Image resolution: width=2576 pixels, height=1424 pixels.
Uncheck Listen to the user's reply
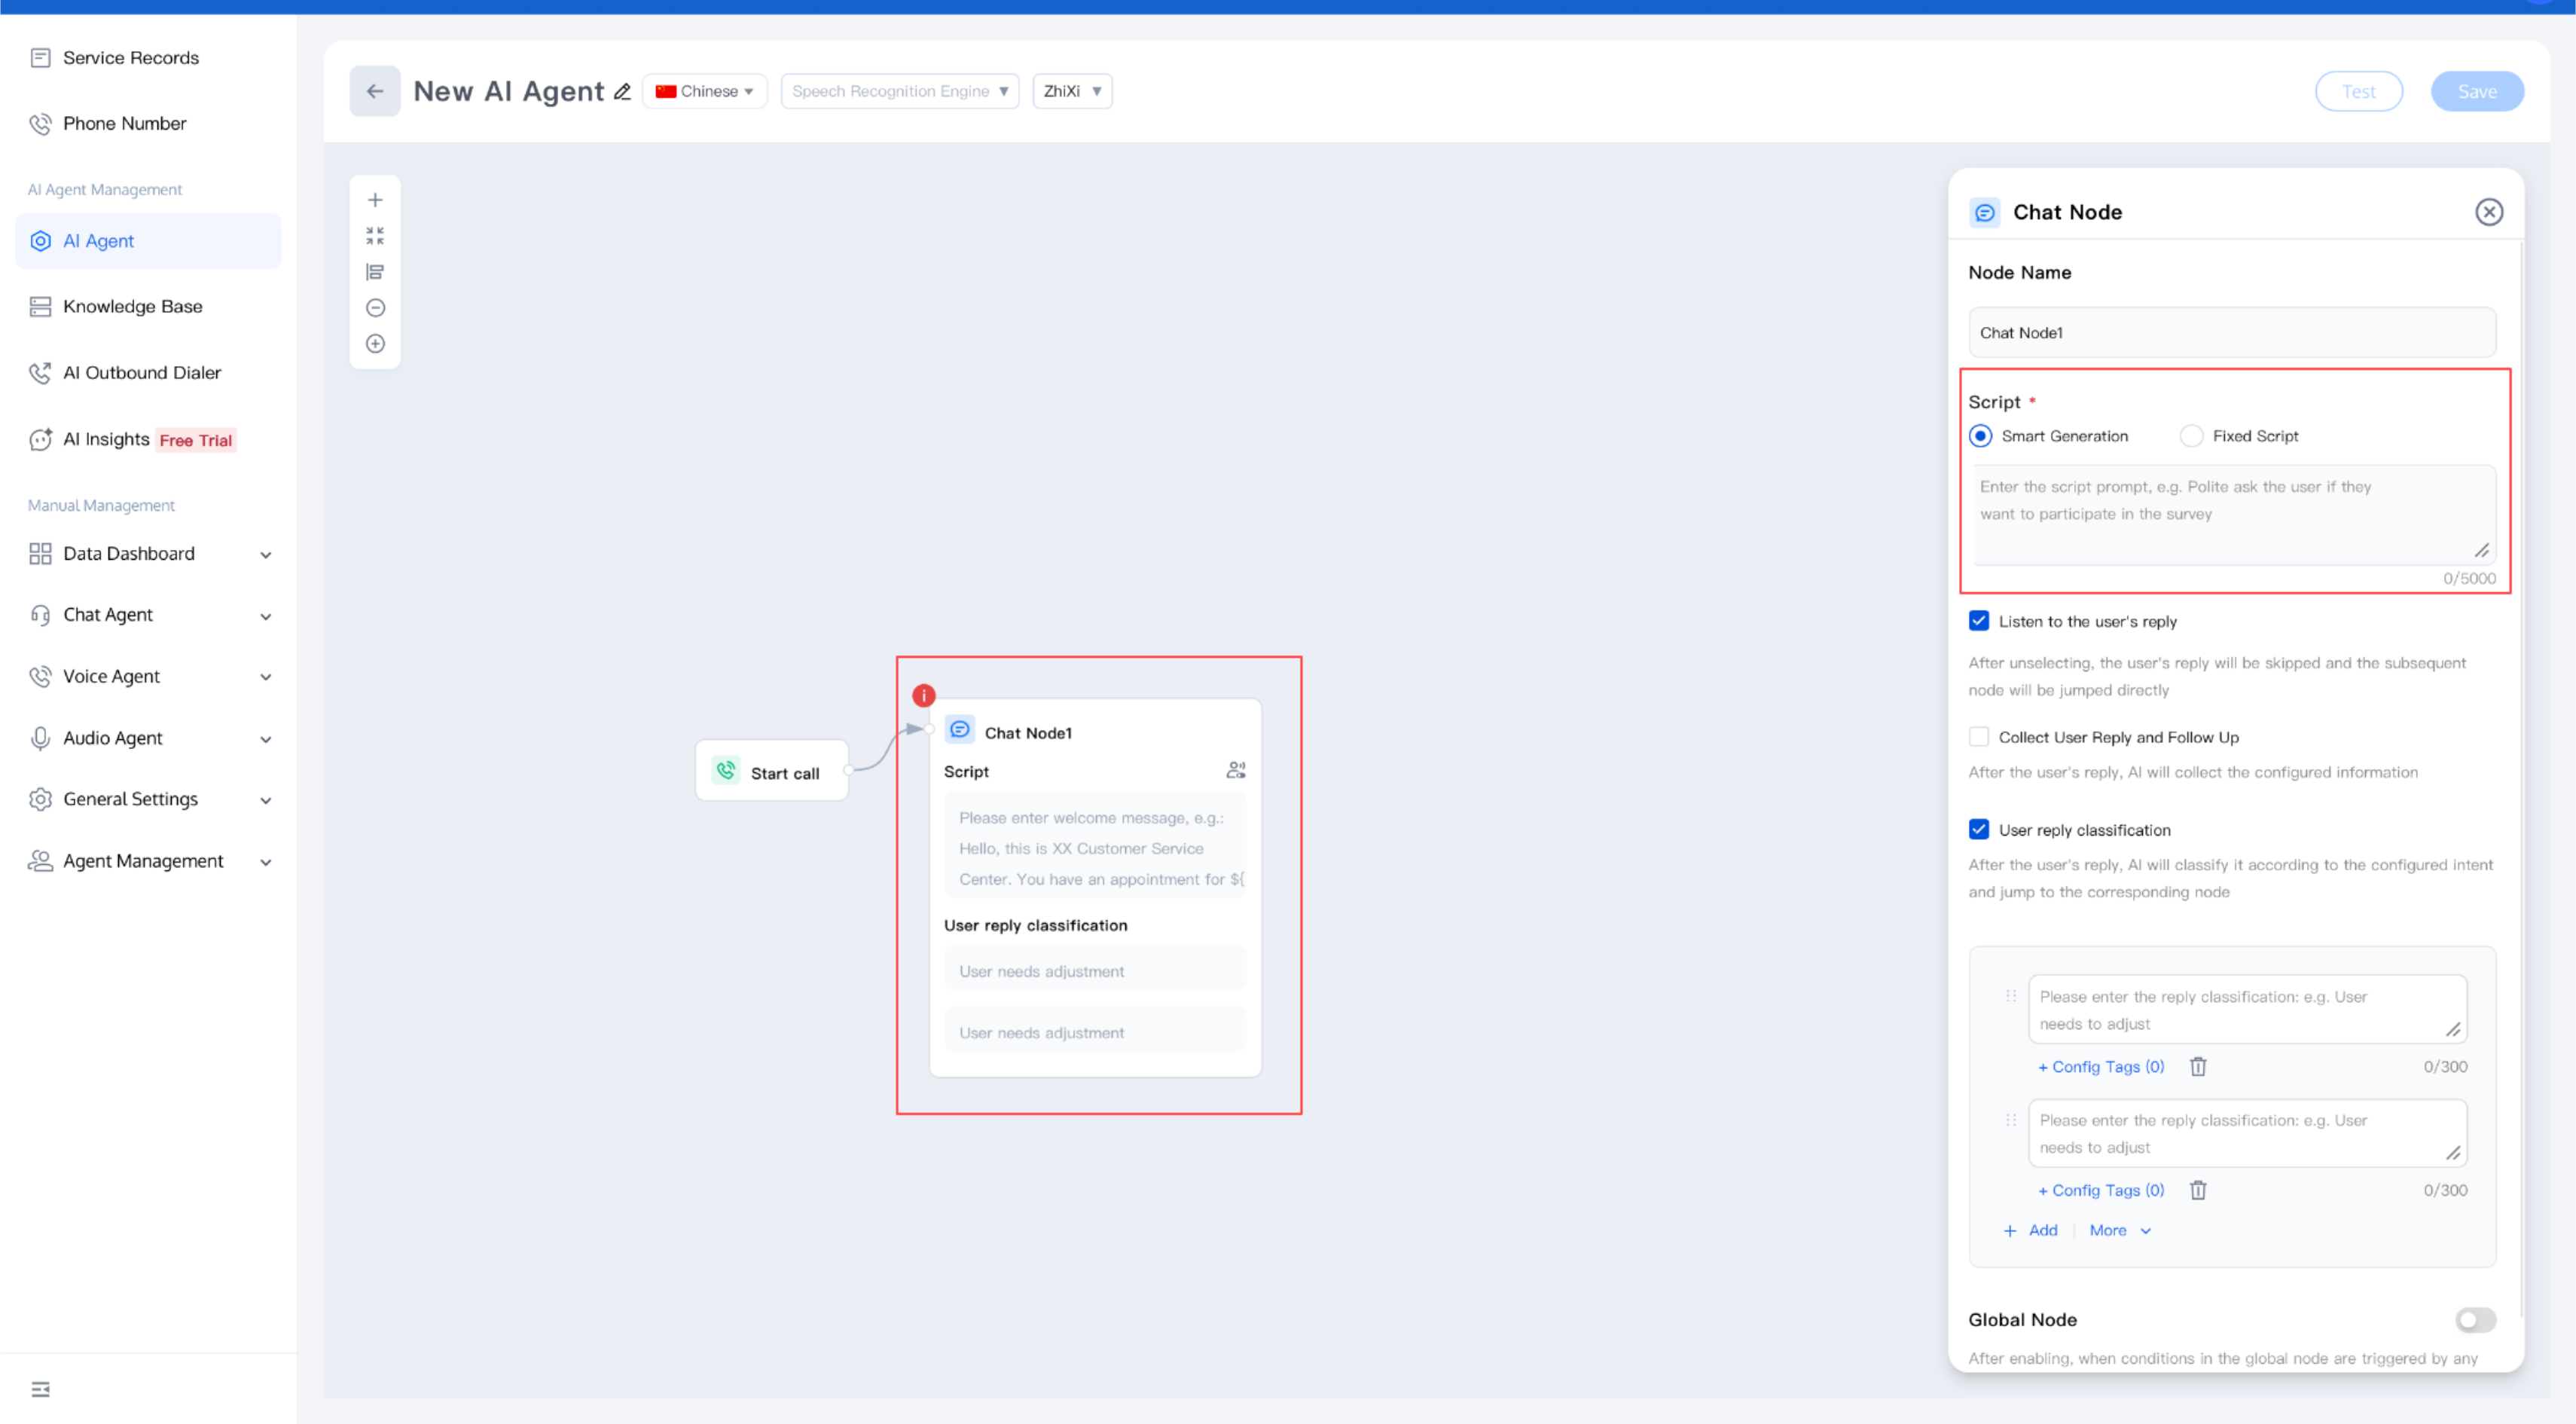coord(1979,621)
